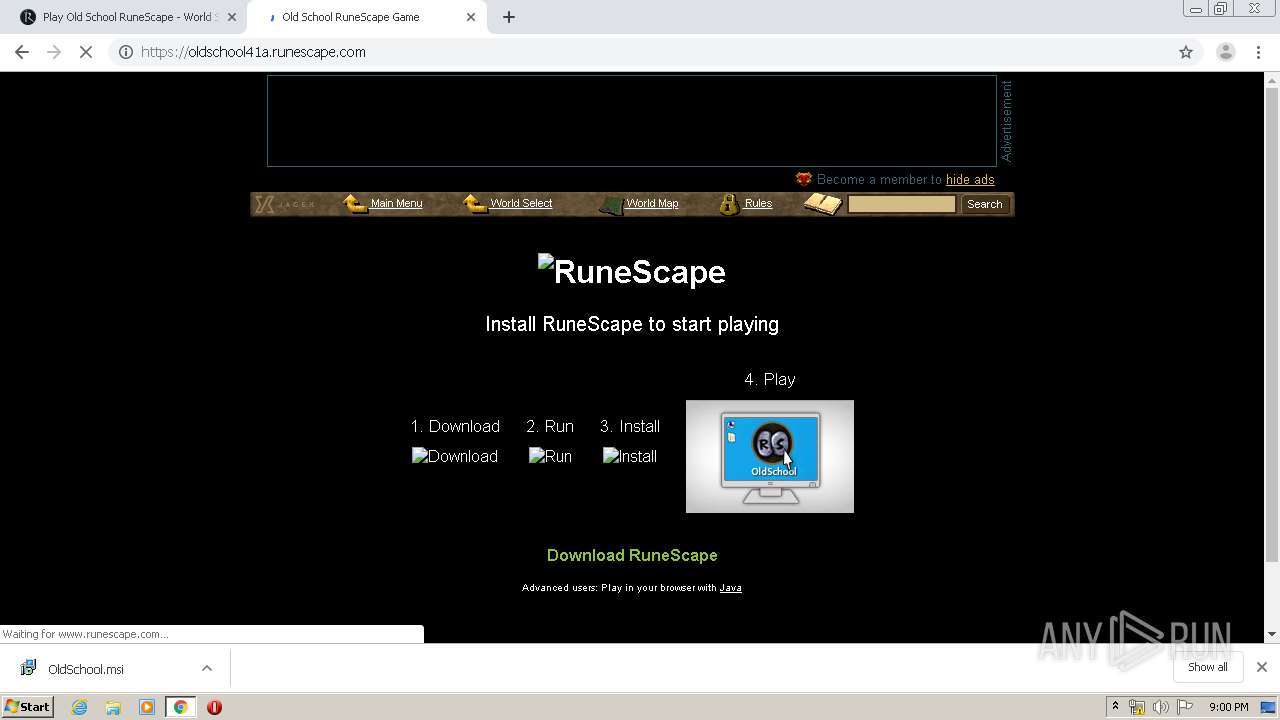Click the red Opera icon in taskbar

click(214, 707)
